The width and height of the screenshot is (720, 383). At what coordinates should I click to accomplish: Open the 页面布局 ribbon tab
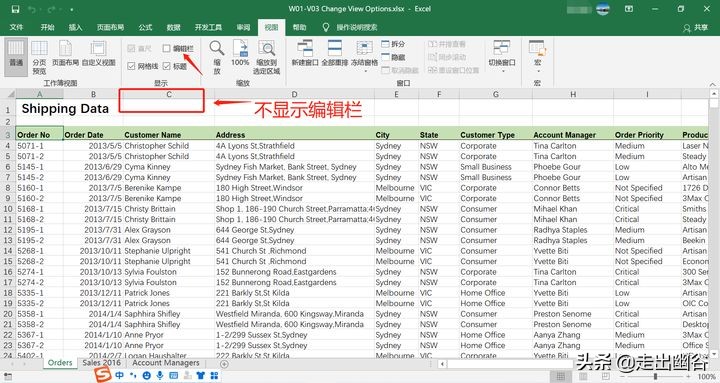(x=111, y=27)
